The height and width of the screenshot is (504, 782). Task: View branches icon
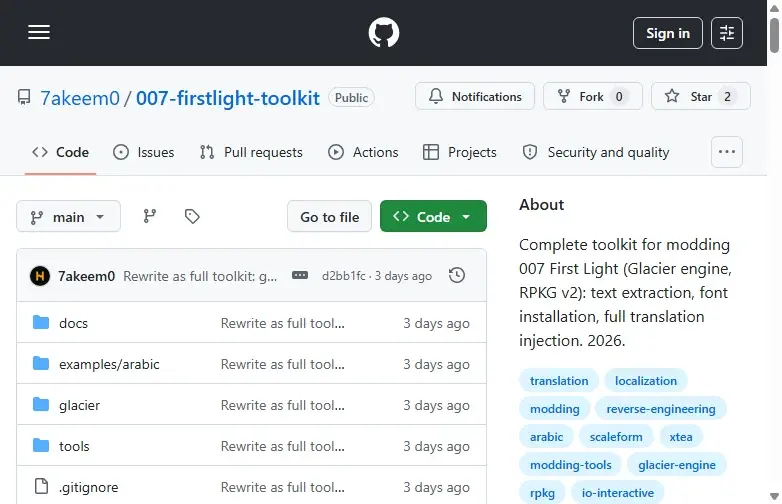click(150, 216)
